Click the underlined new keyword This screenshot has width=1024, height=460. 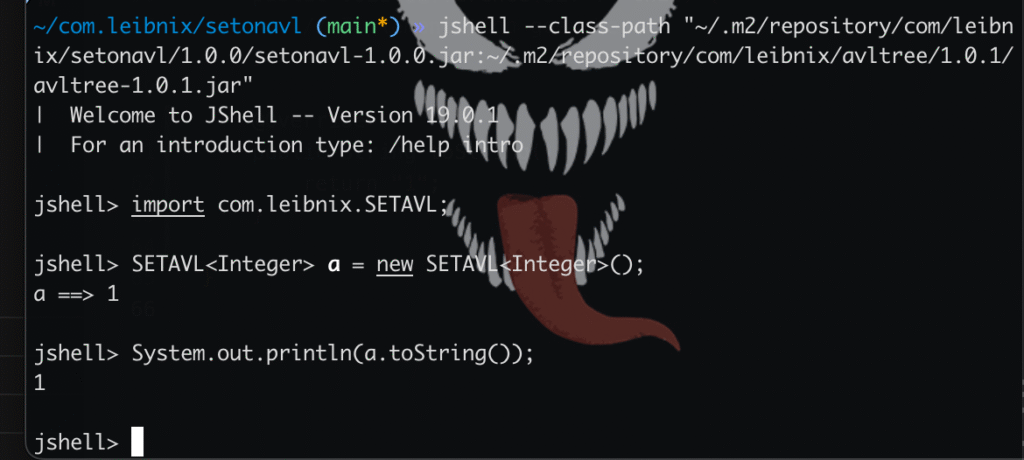[x=394, y=265]
